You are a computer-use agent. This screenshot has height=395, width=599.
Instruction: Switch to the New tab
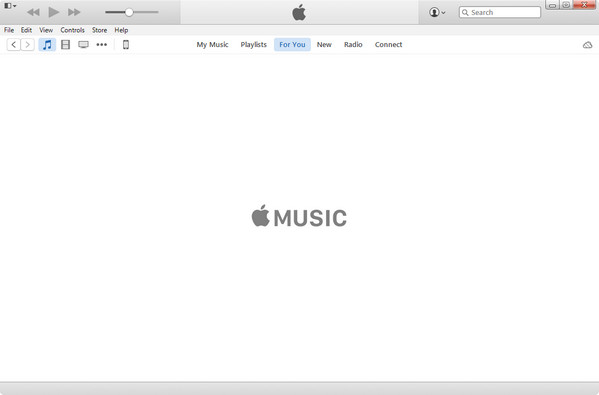pyautogui.click(x=324, y=45)
